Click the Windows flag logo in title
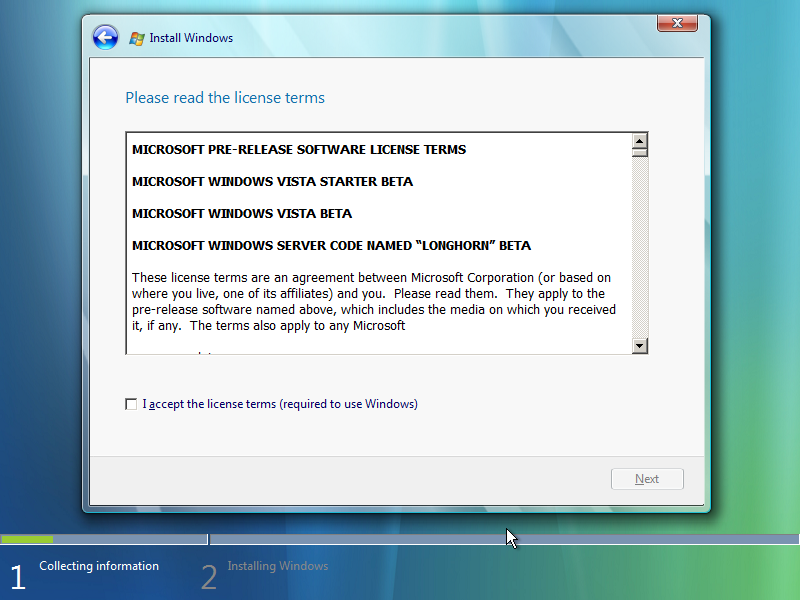Screen dimensions: 800x600 tap(136, 38)
